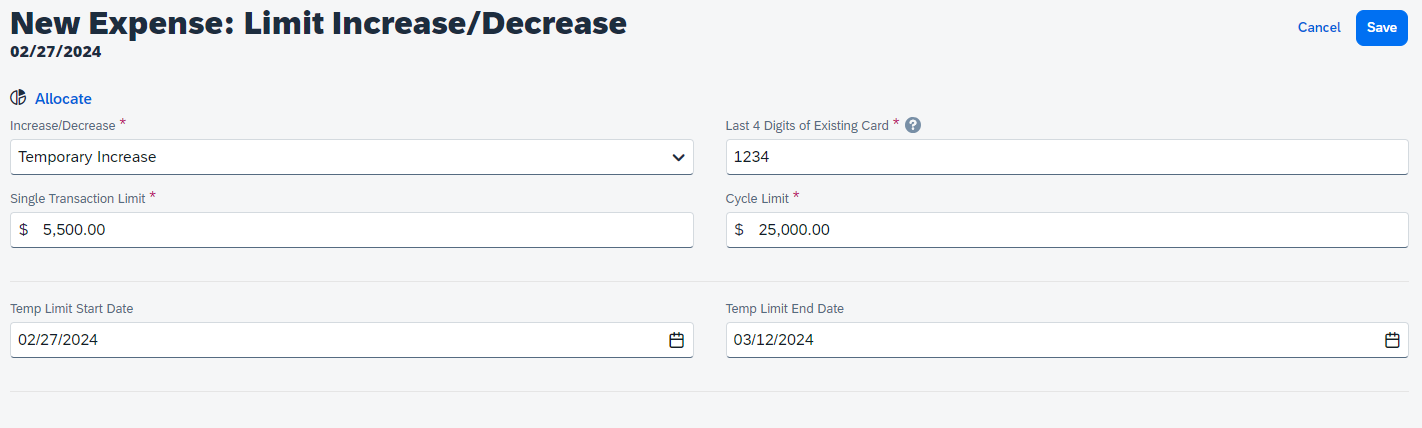The height and width of the screenshot is (428, 1422).
Task: Click the help icon beside Last 4 Digits
Action: click(912, 126)
